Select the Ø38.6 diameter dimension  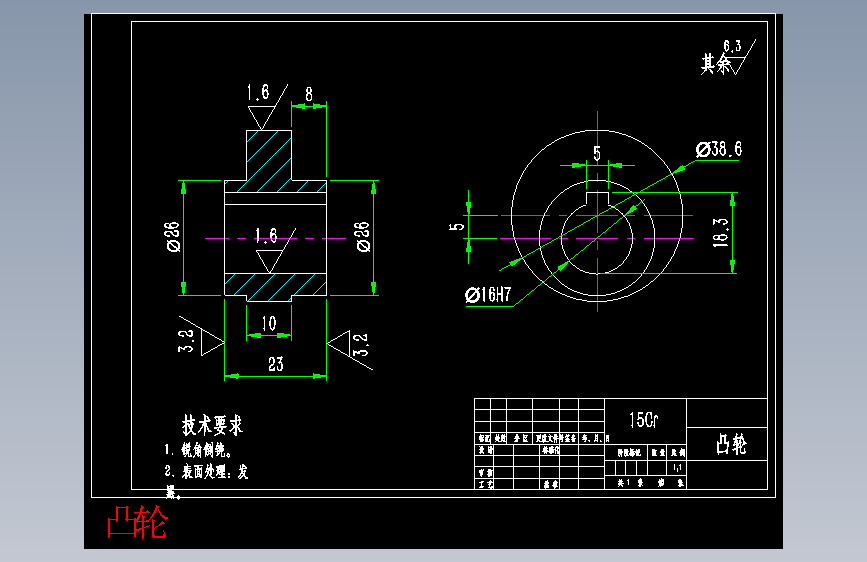719,149
